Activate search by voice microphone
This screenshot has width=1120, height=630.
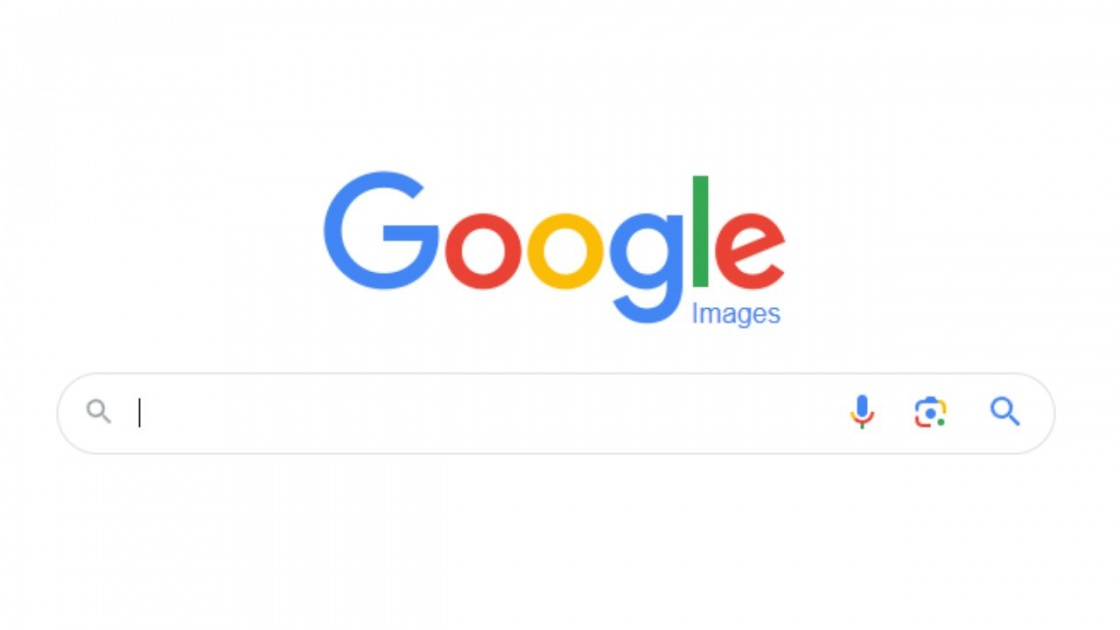[x=861, y=411]
